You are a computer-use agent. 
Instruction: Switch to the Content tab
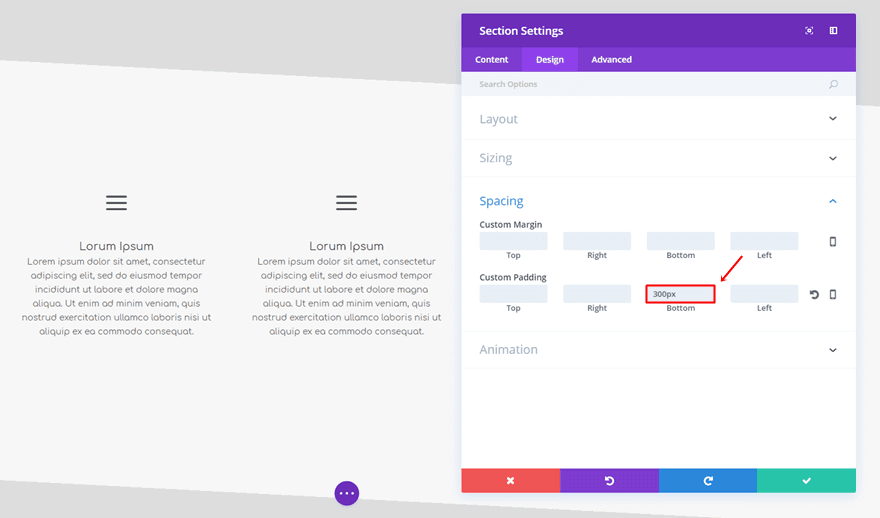[492, 59]
